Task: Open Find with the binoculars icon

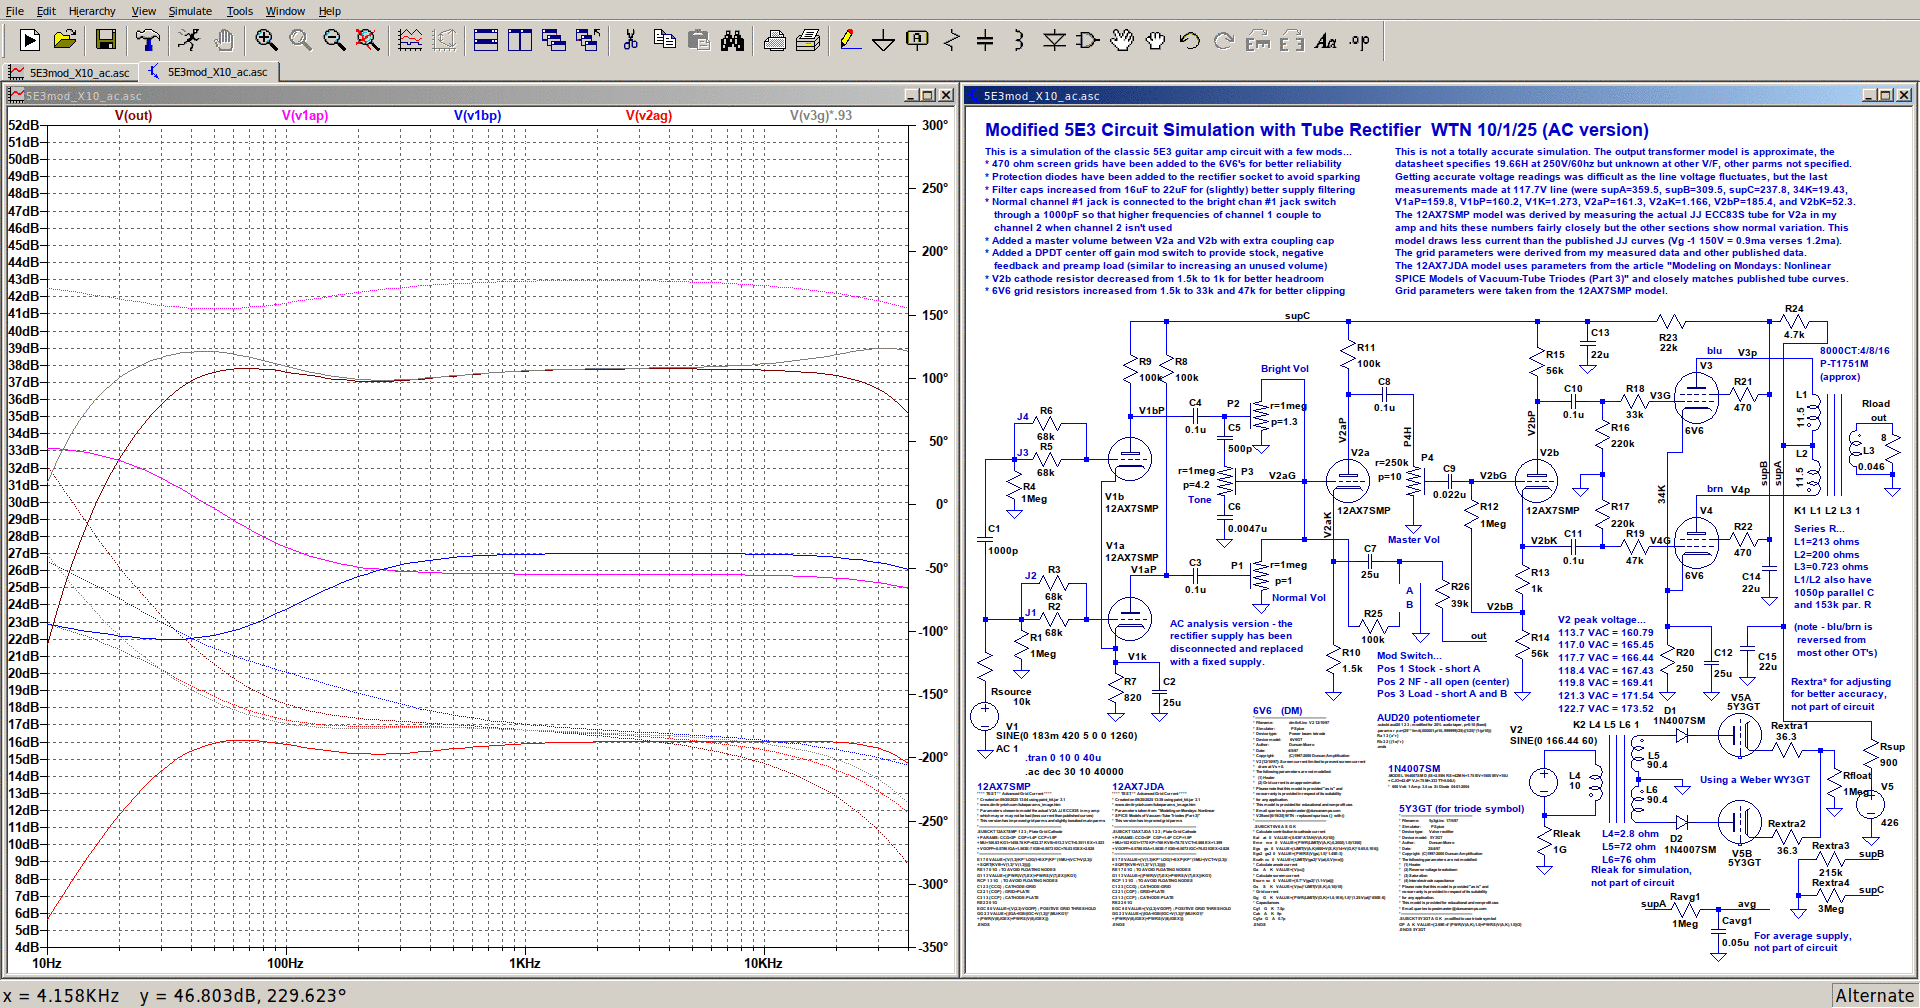Action: (733, 40)
